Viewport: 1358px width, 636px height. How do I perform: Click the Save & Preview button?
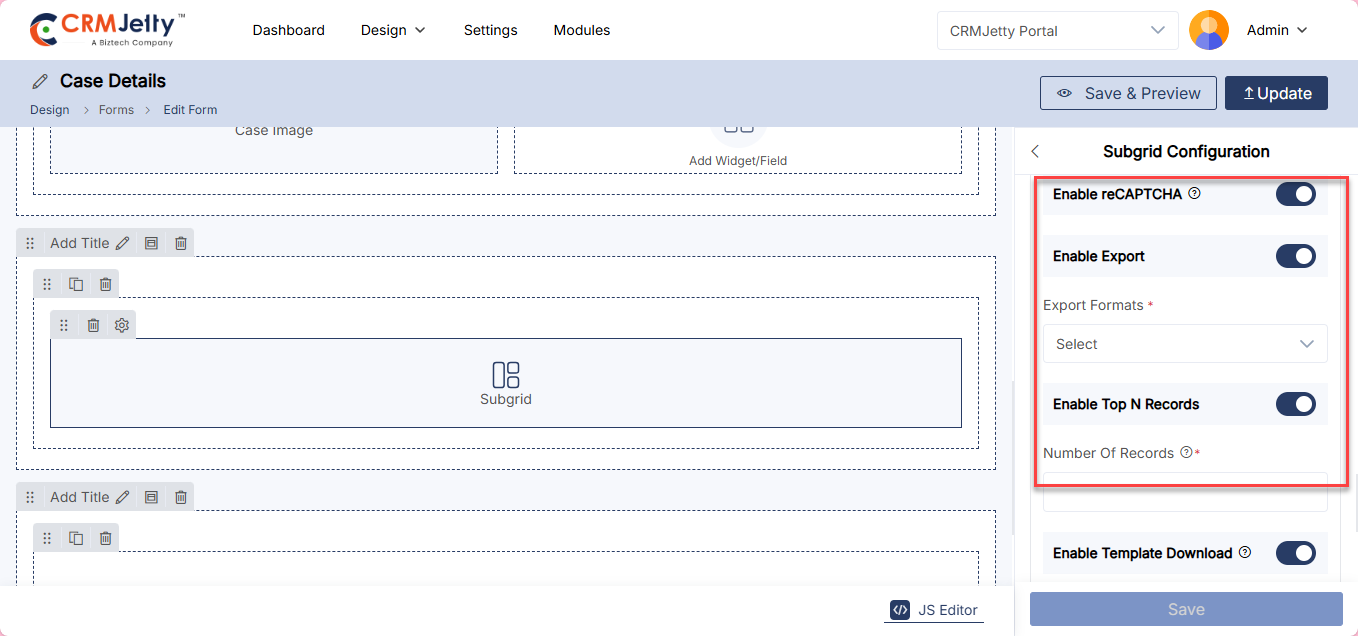[1128, 93]
